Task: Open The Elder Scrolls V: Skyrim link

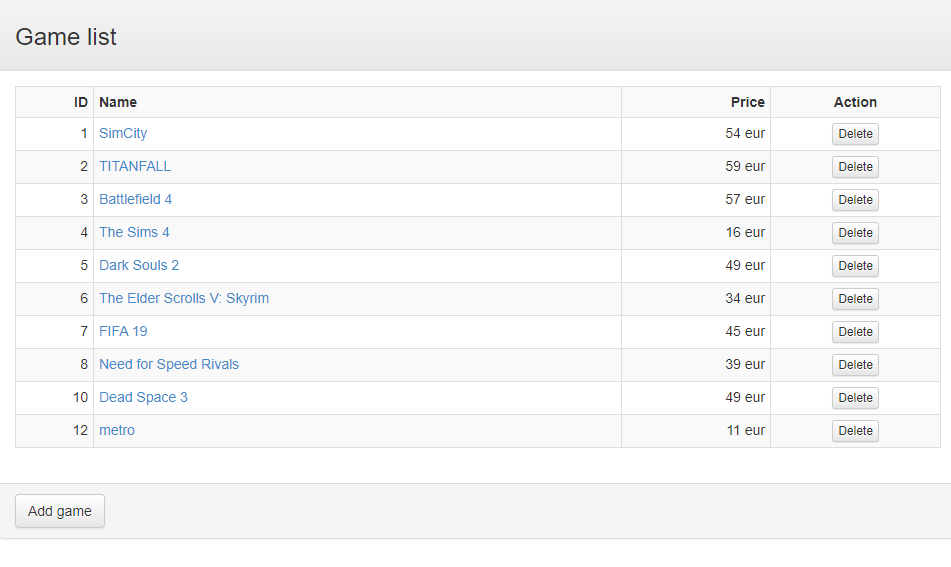Action: (x=184, y=298)
